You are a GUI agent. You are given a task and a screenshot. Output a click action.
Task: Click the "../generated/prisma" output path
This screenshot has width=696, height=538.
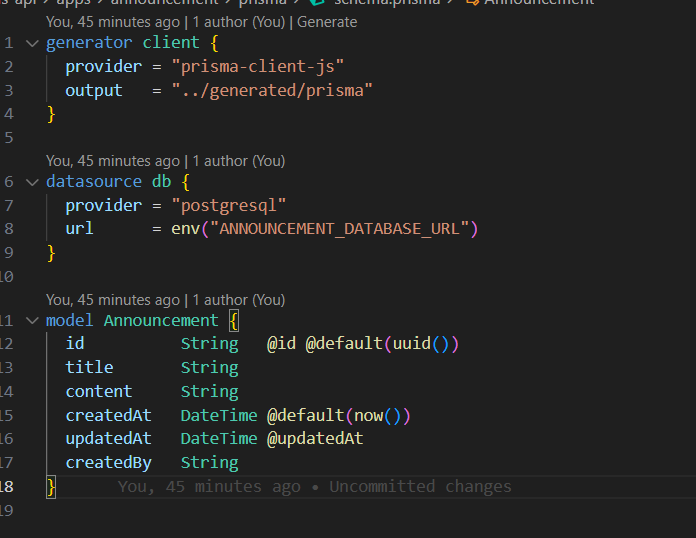pos(272,91)
